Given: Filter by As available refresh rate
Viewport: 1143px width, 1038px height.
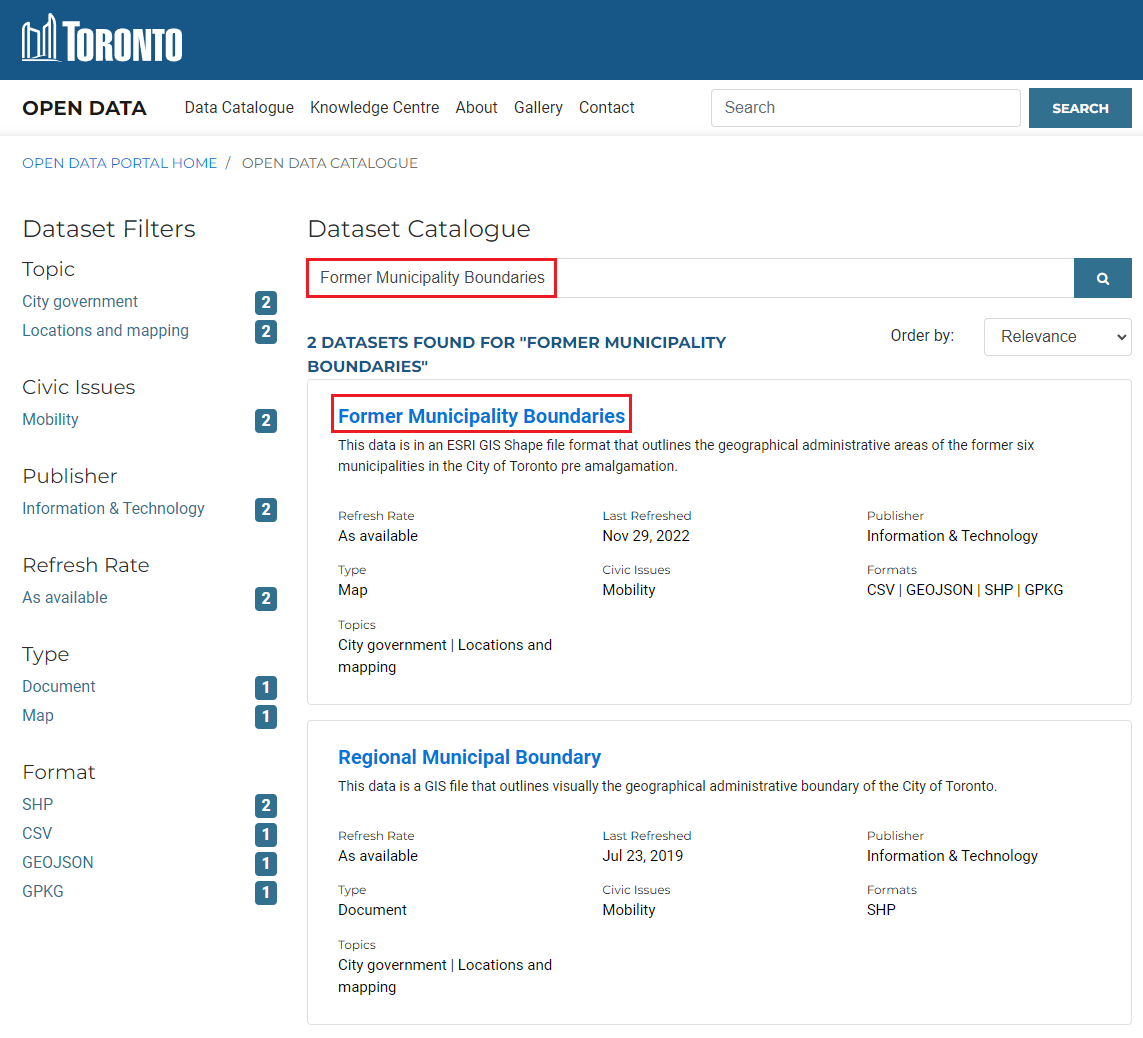Looking at the screenshot, I should 65,598.
